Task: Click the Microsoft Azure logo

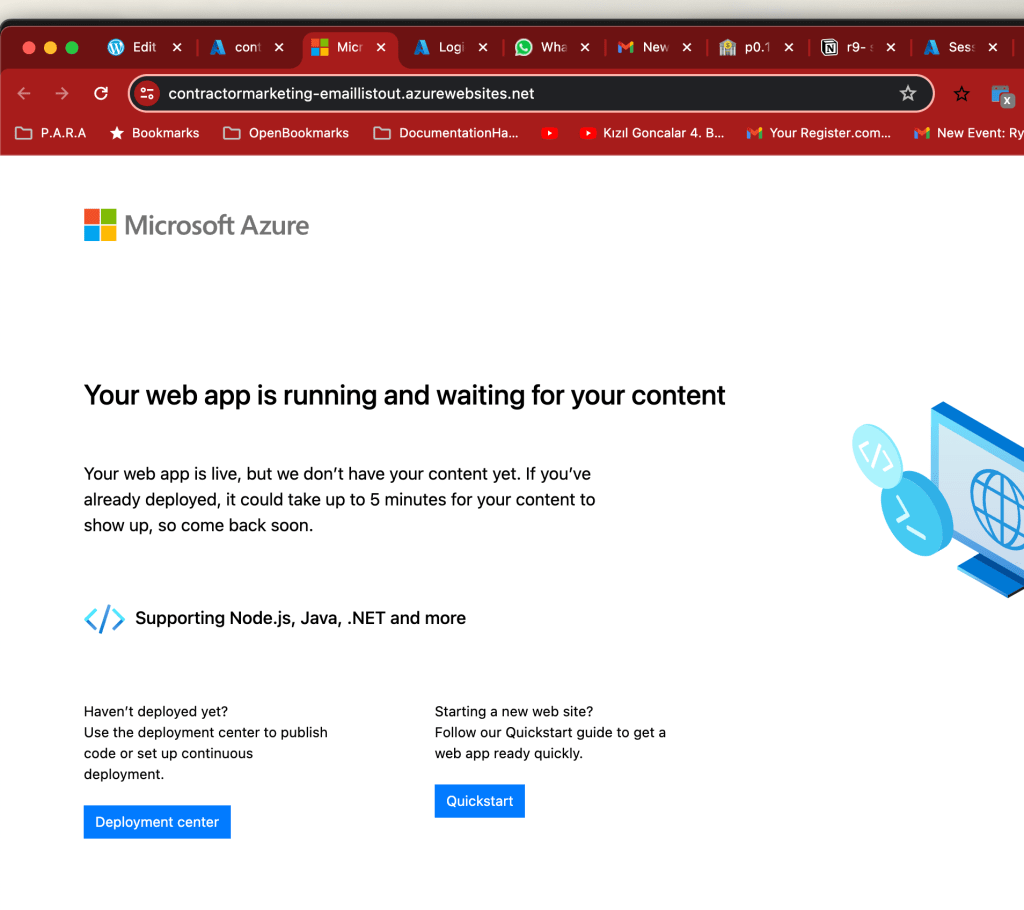Action: 197,225
